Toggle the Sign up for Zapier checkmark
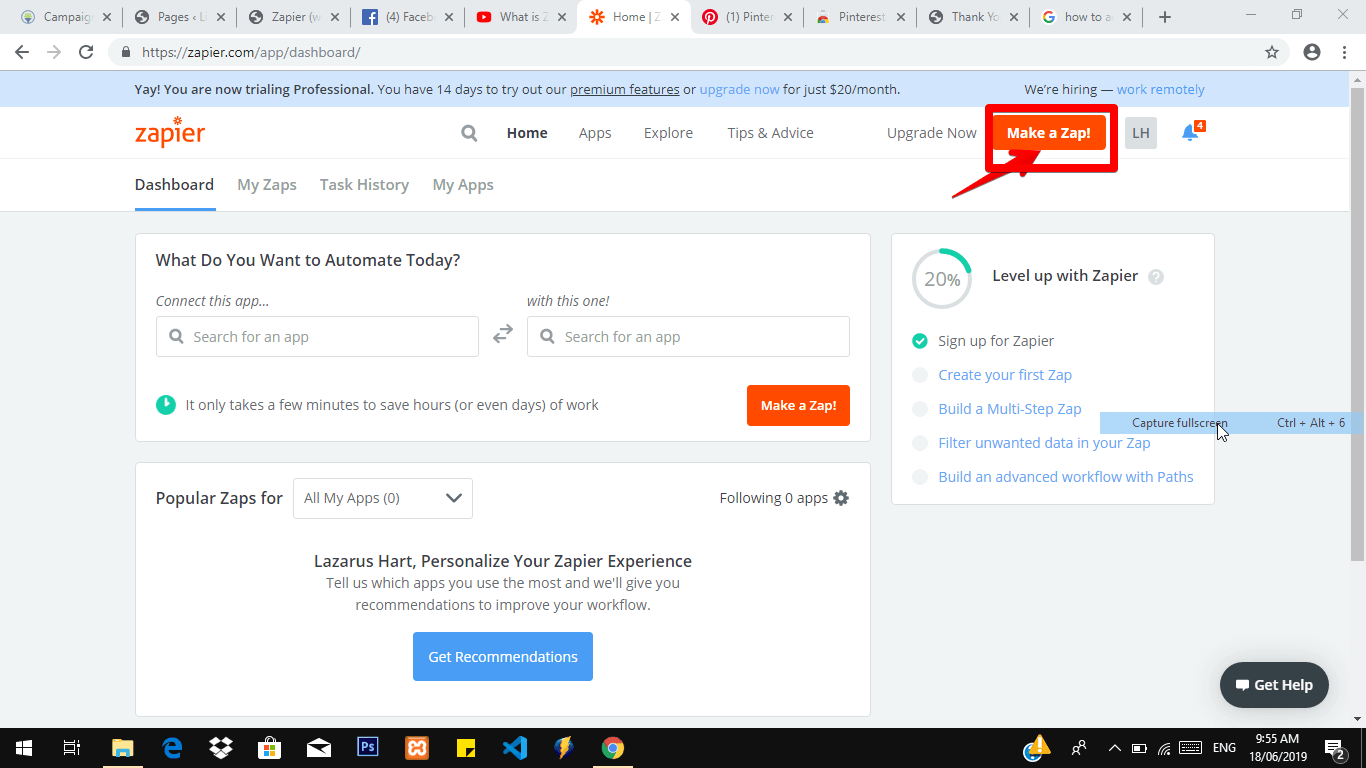The width and height of the screenshot is (1366, 768). (920, 341)
